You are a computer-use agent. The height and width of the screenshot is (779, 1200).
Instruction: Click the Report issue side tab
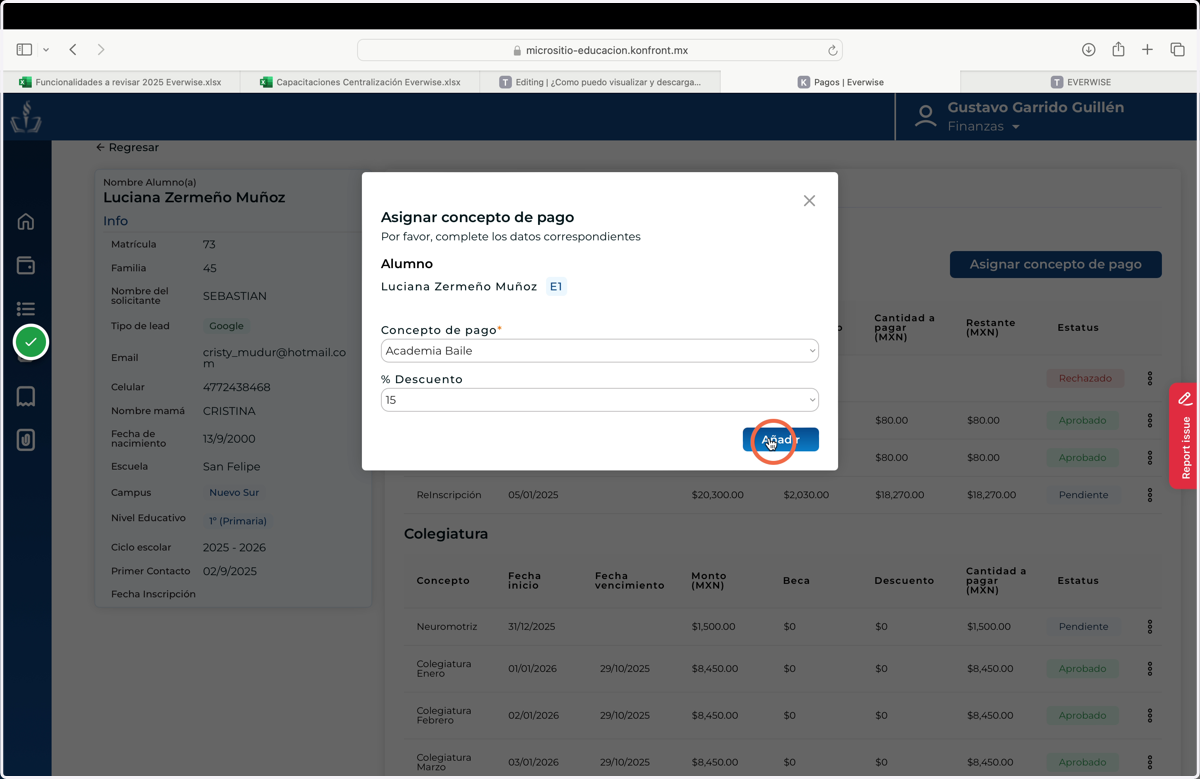1185,436
